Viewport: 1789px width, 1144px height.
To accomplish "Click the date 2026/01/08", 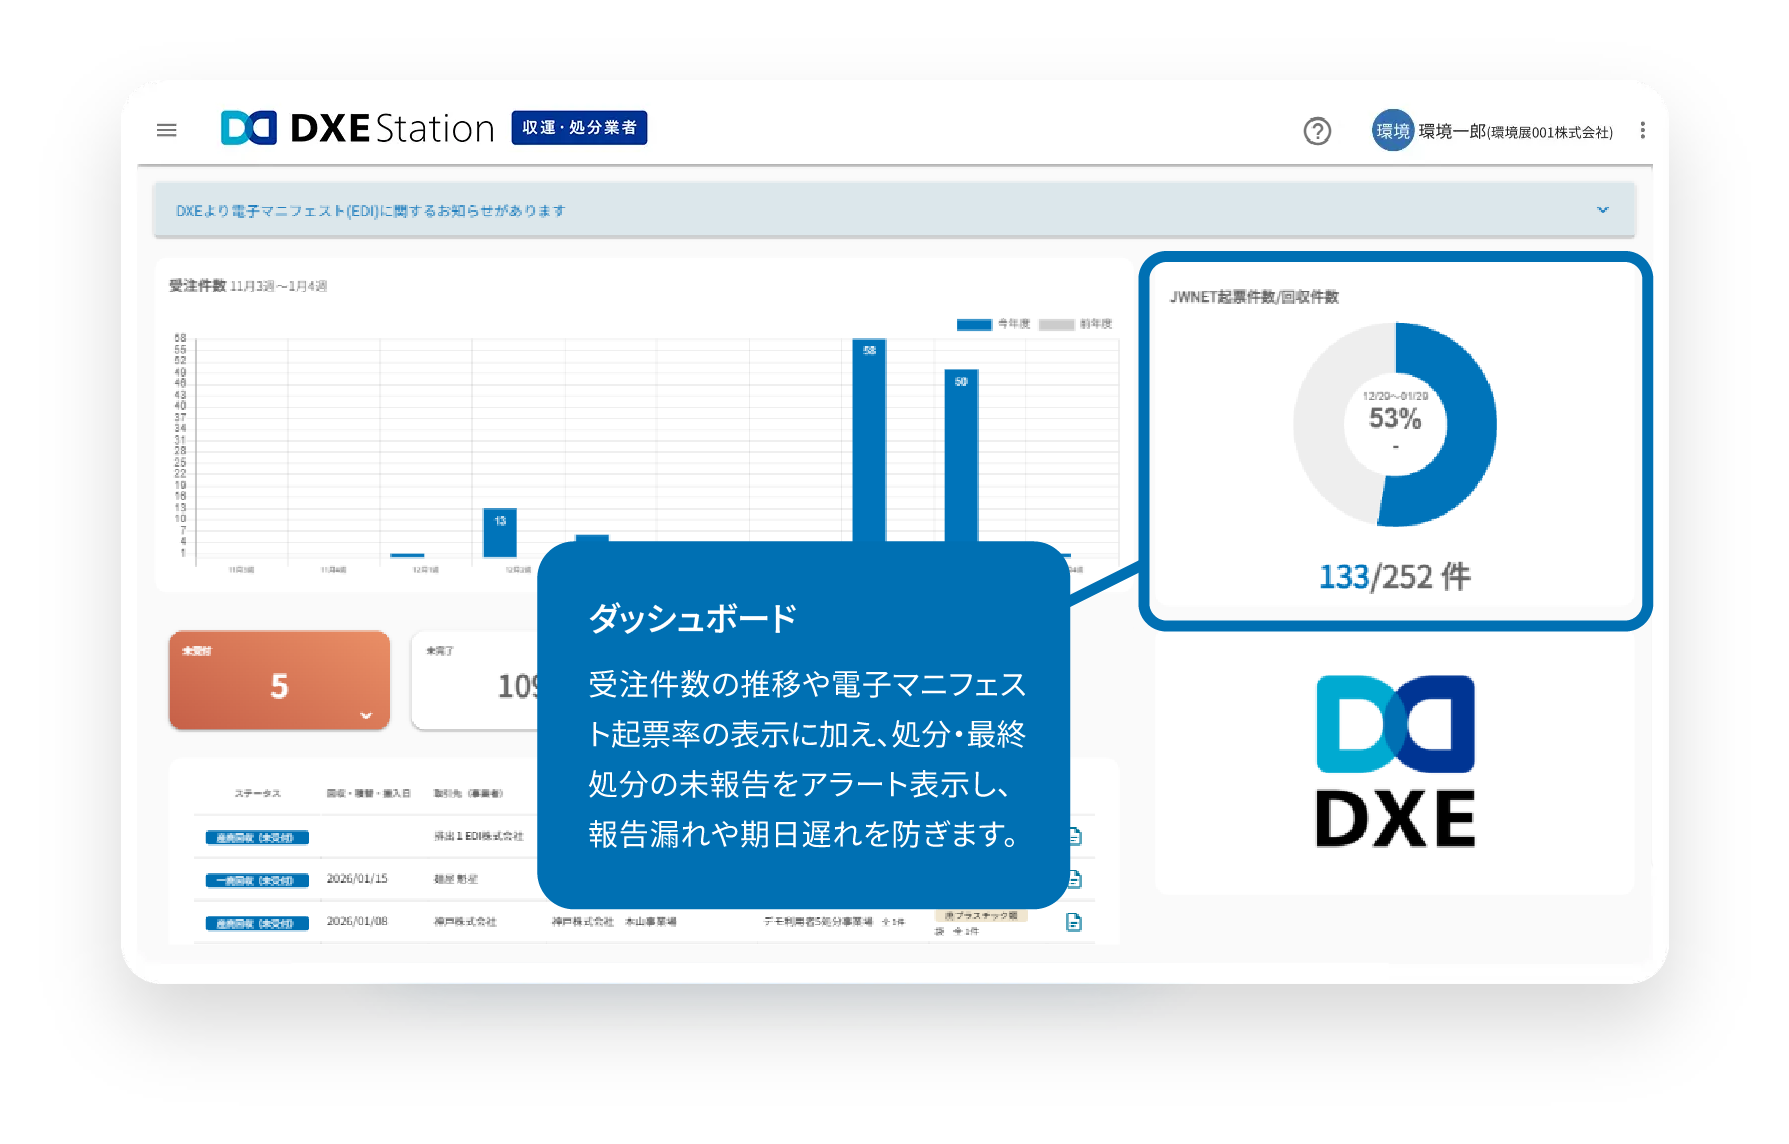I will [x=357, y=921].
